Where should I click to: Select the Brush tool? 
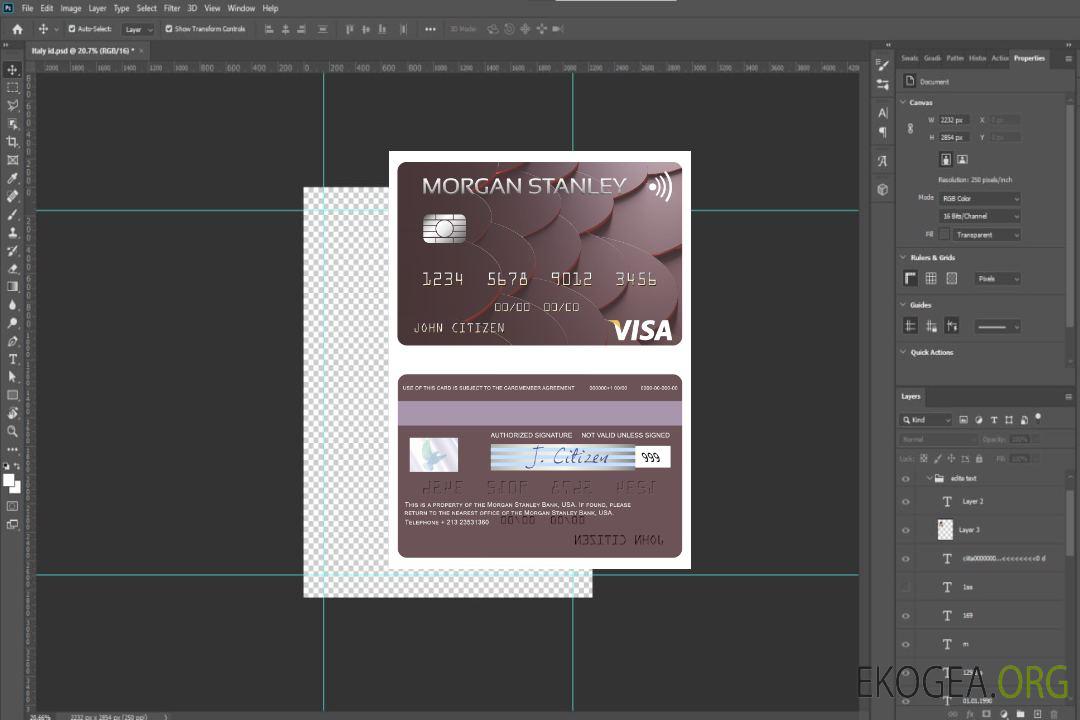click(x=12, y=214)
